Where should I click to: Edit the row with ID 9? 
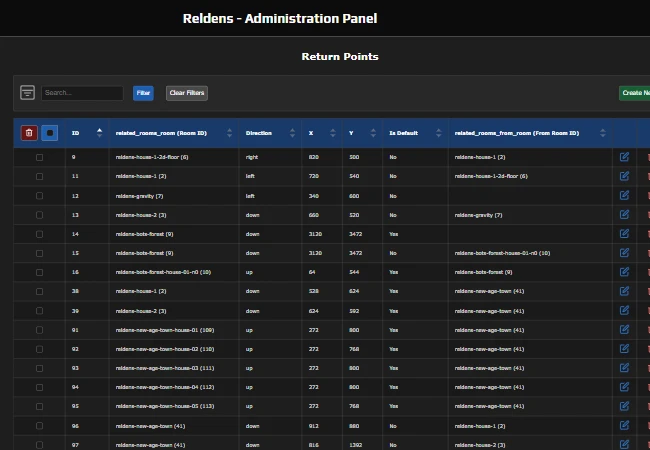pos(624,157)
